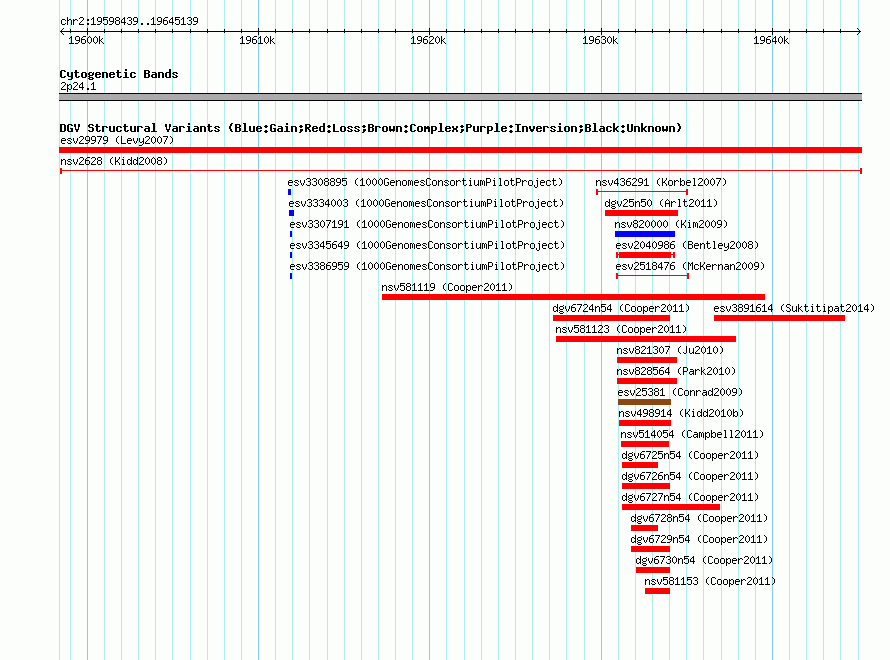Image resolution: width=890 pixels, height=660 pixels.
Task: Click the blue nsv820000 (Kim2009) gain bar
Action: 645,234
